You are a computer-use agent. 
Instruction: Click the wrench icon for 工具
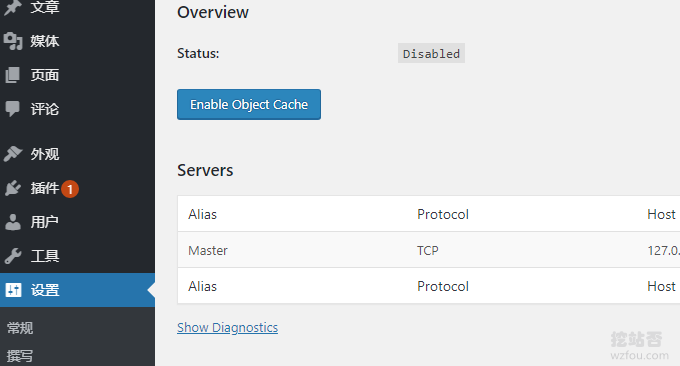(x=13, y=256)
